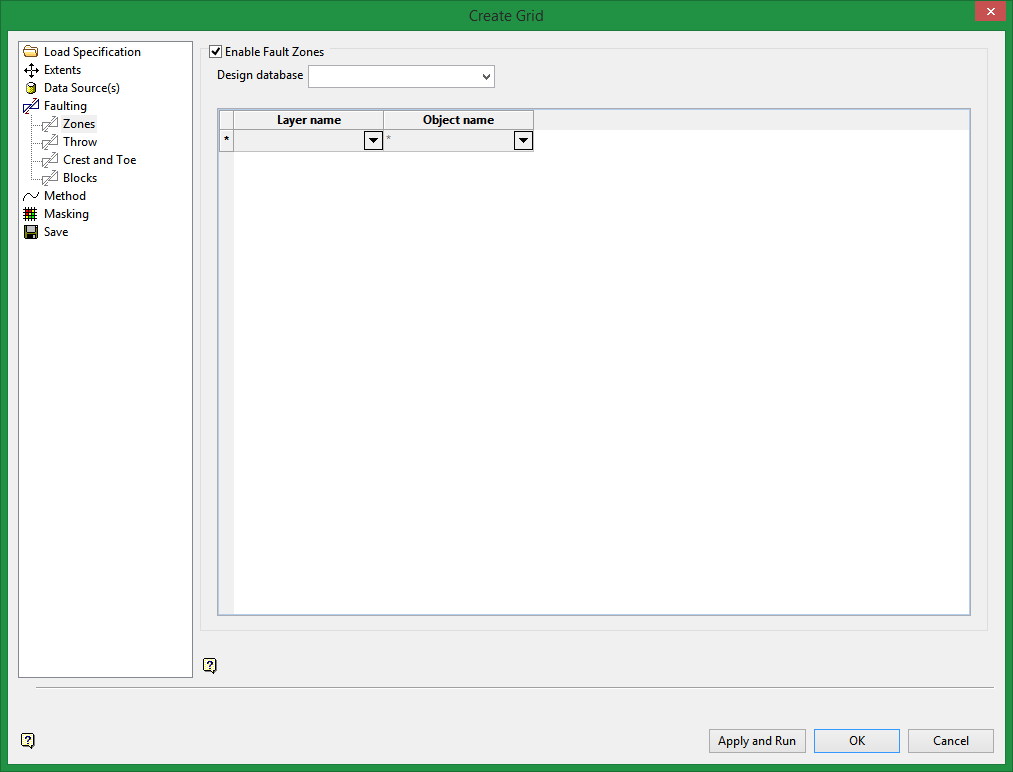Click the Zones fault icon
The height and width of the screenshot is (772, 1013).
tap(50, 124)
